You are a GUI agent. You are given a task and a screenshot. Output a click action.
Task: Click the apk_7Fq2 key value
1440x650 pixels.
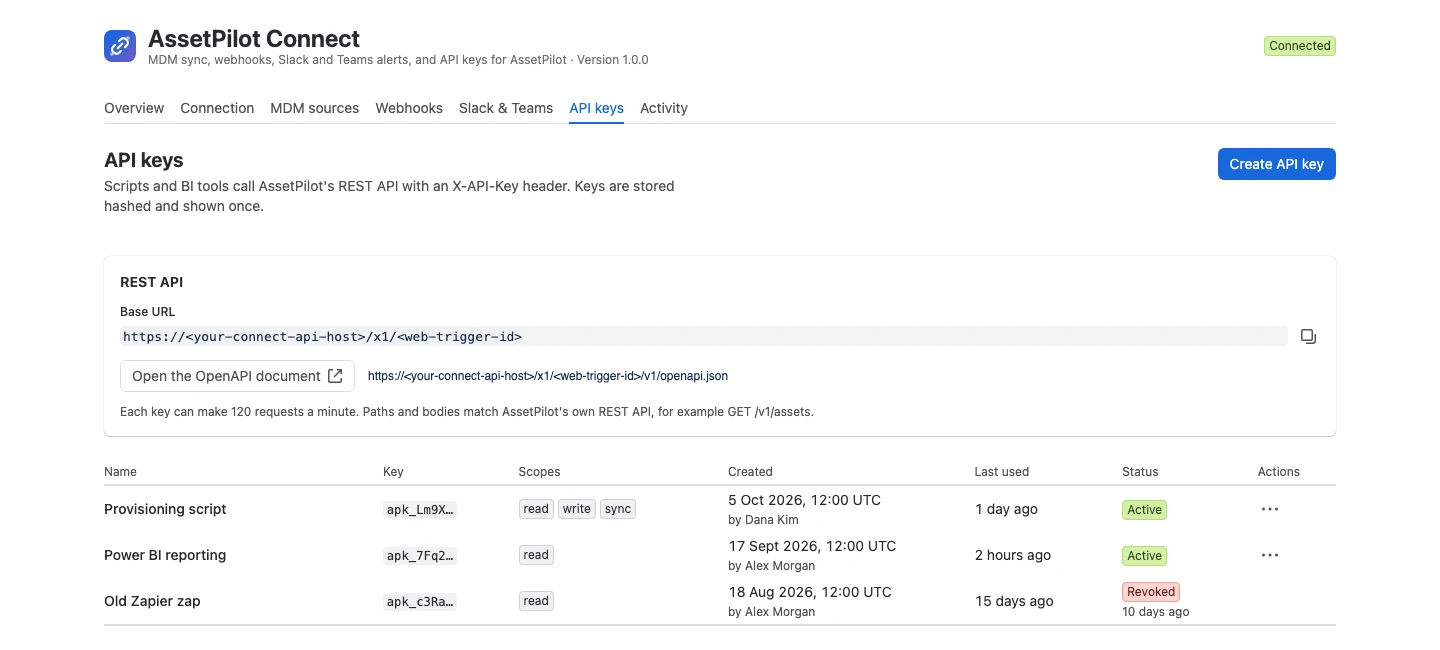pyautogui.click(x=420, y=555)
